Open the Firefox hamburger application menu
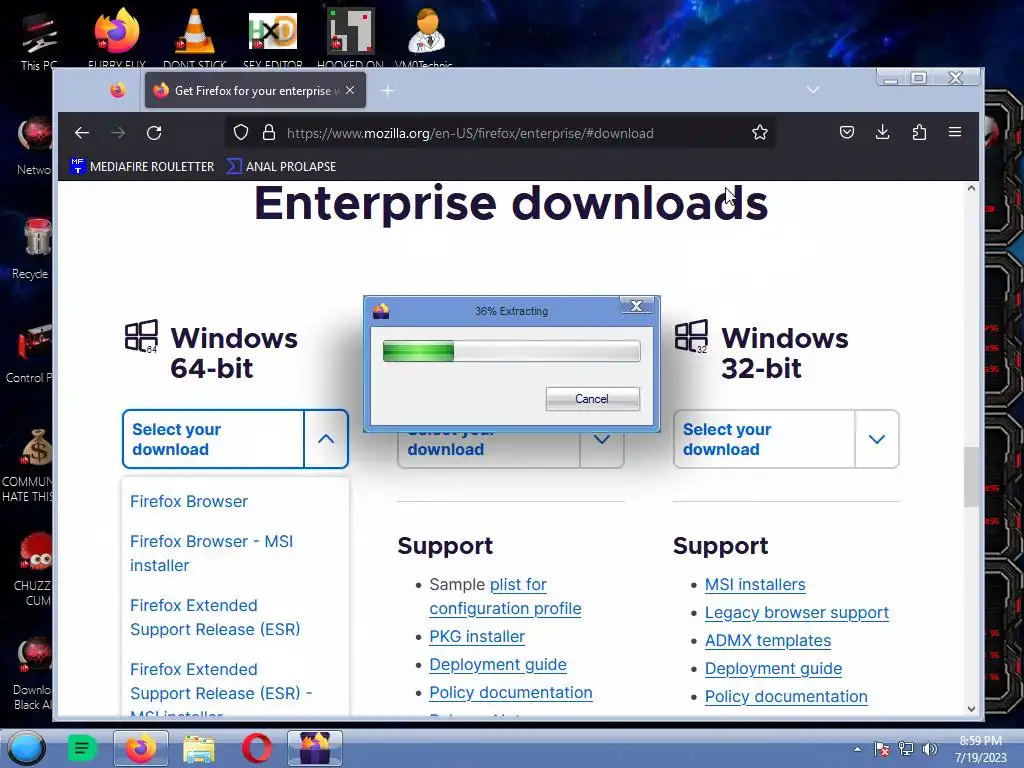 (x=955, y=132)
